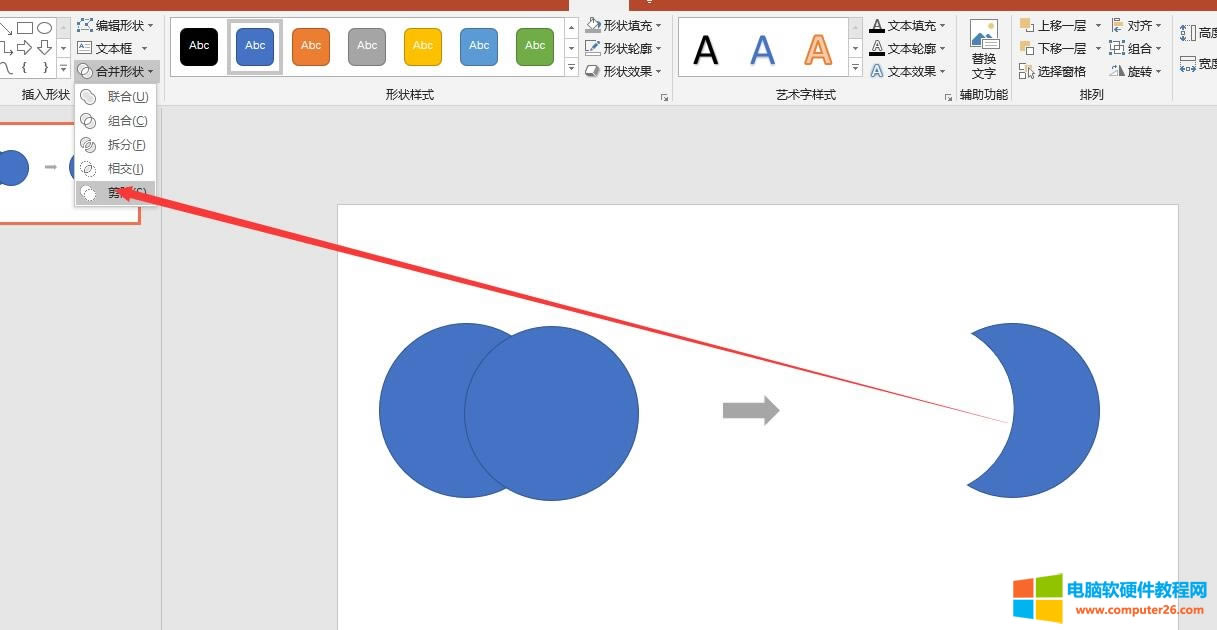
Task: Open the 形状填充 shape fill dropdown
Action: (x=624, y=25)
